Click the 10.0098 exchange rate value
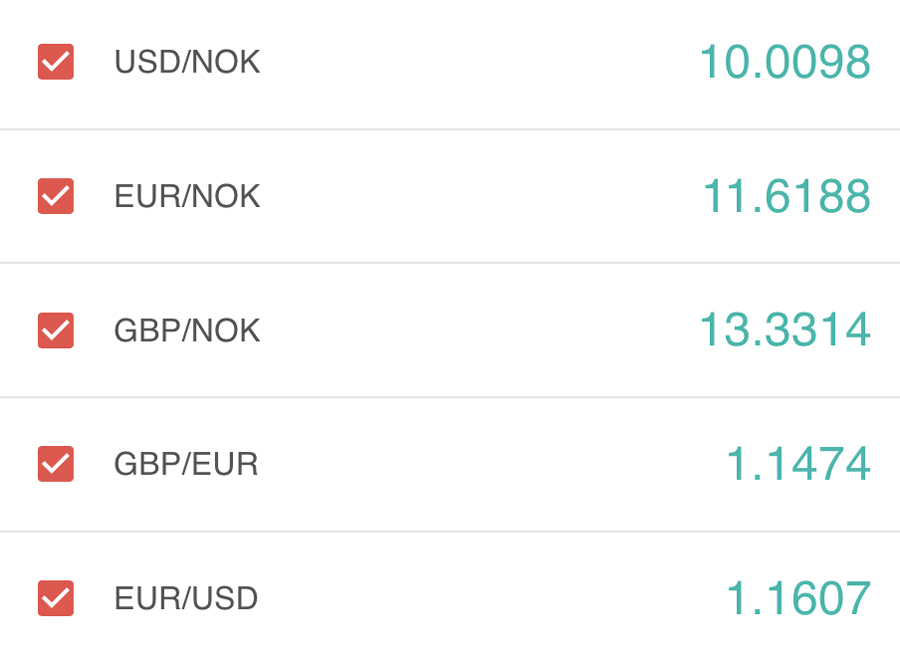Image resolution: width=900 pixels, height=653 pixels. (x=784, y=62)
